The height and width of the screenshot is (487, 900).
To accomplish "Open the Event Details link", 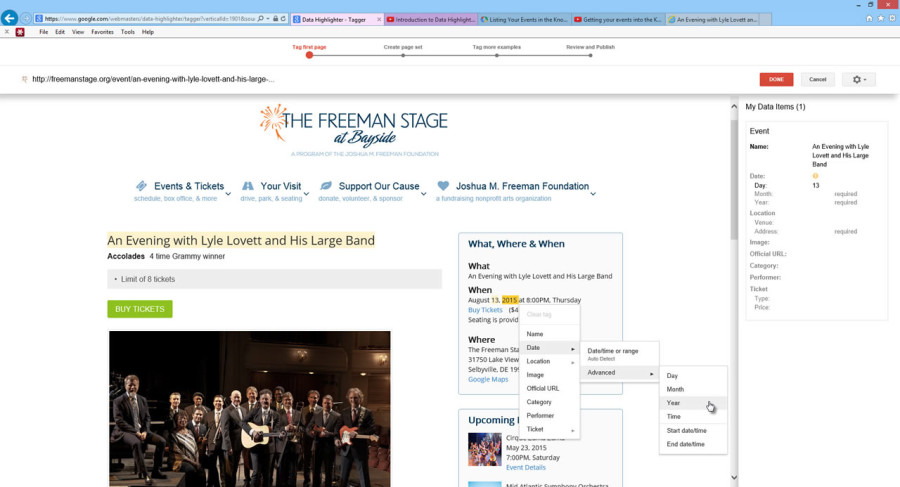I will tap(526, 467).
